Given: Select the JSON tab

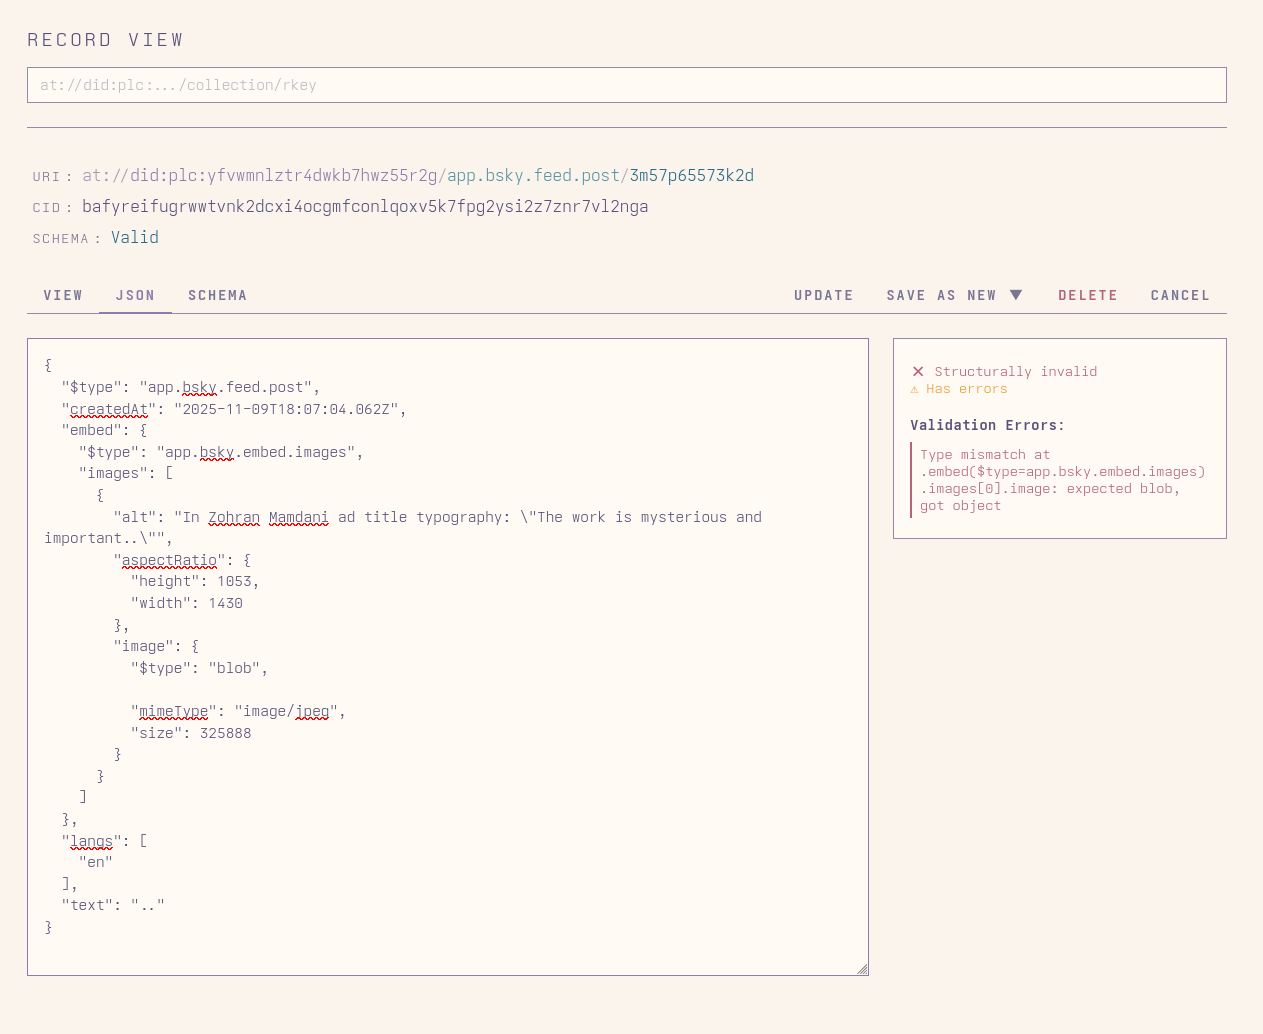Looking at the screenshot, I should coord(134,294).
